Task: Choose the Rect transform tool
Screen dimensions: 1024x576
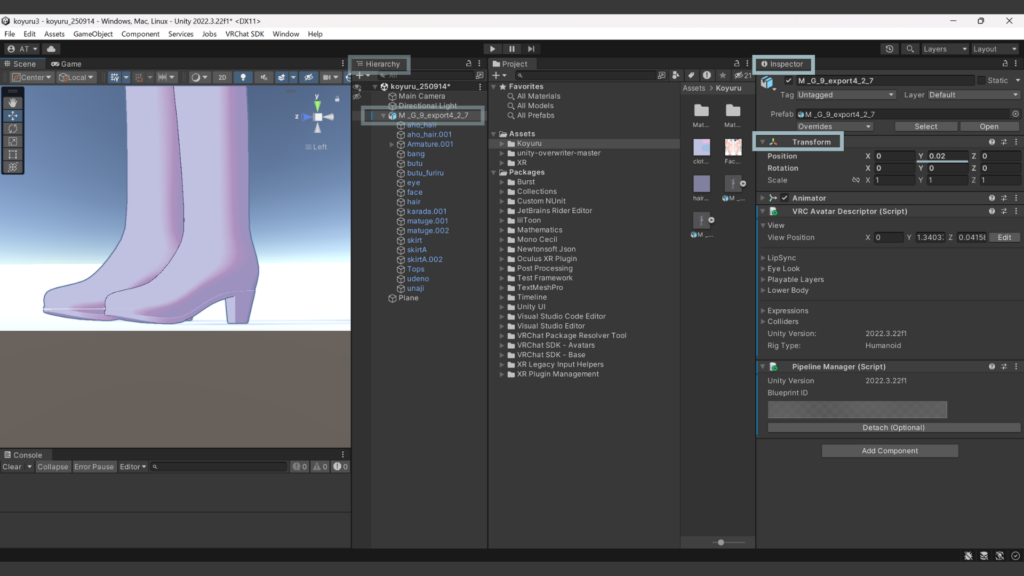Action: [x=13, y=154]
